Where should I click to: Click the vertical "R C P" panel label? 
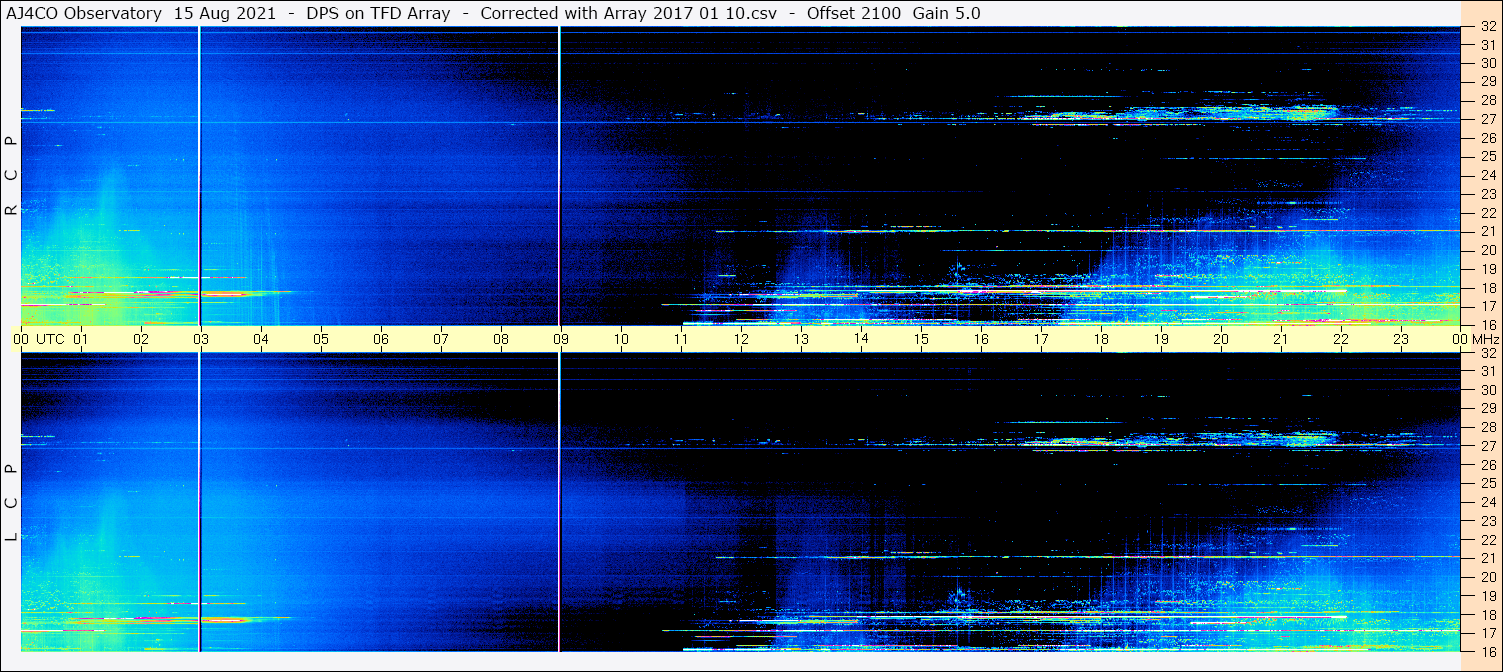point(11,175)
